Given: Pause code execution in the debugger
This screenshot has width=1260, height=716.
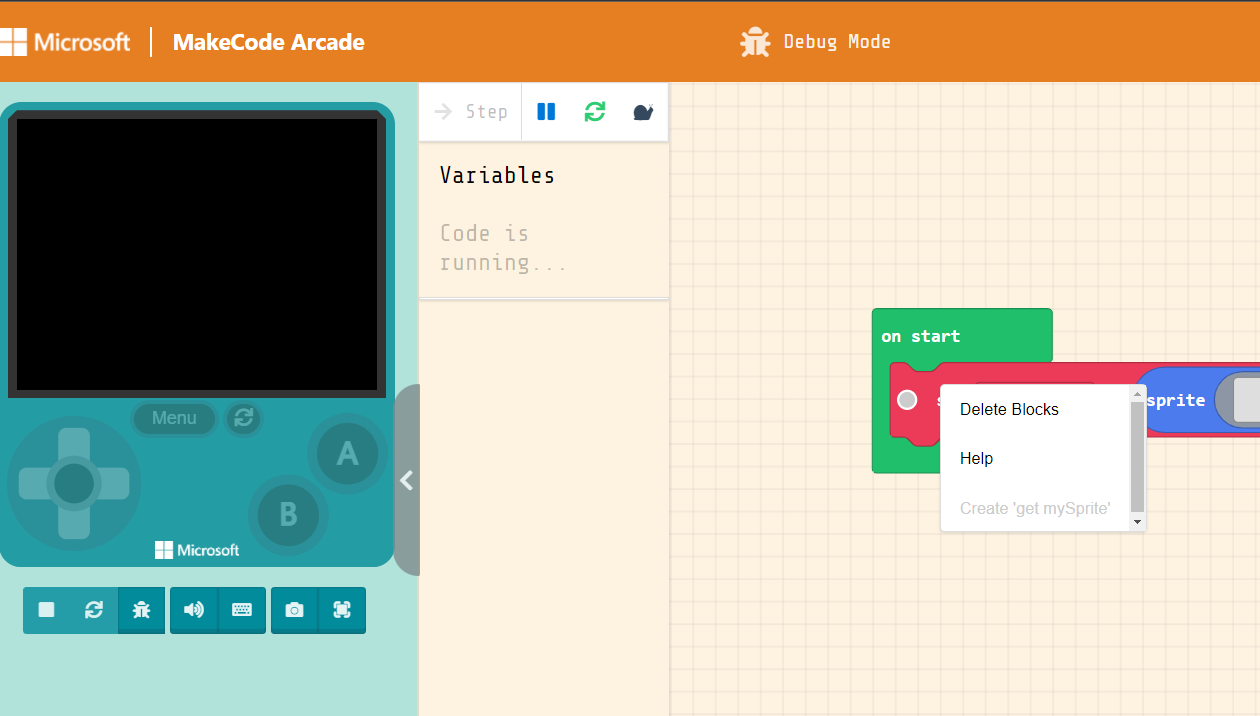Looking at the screenshot, I should [546, 111].
